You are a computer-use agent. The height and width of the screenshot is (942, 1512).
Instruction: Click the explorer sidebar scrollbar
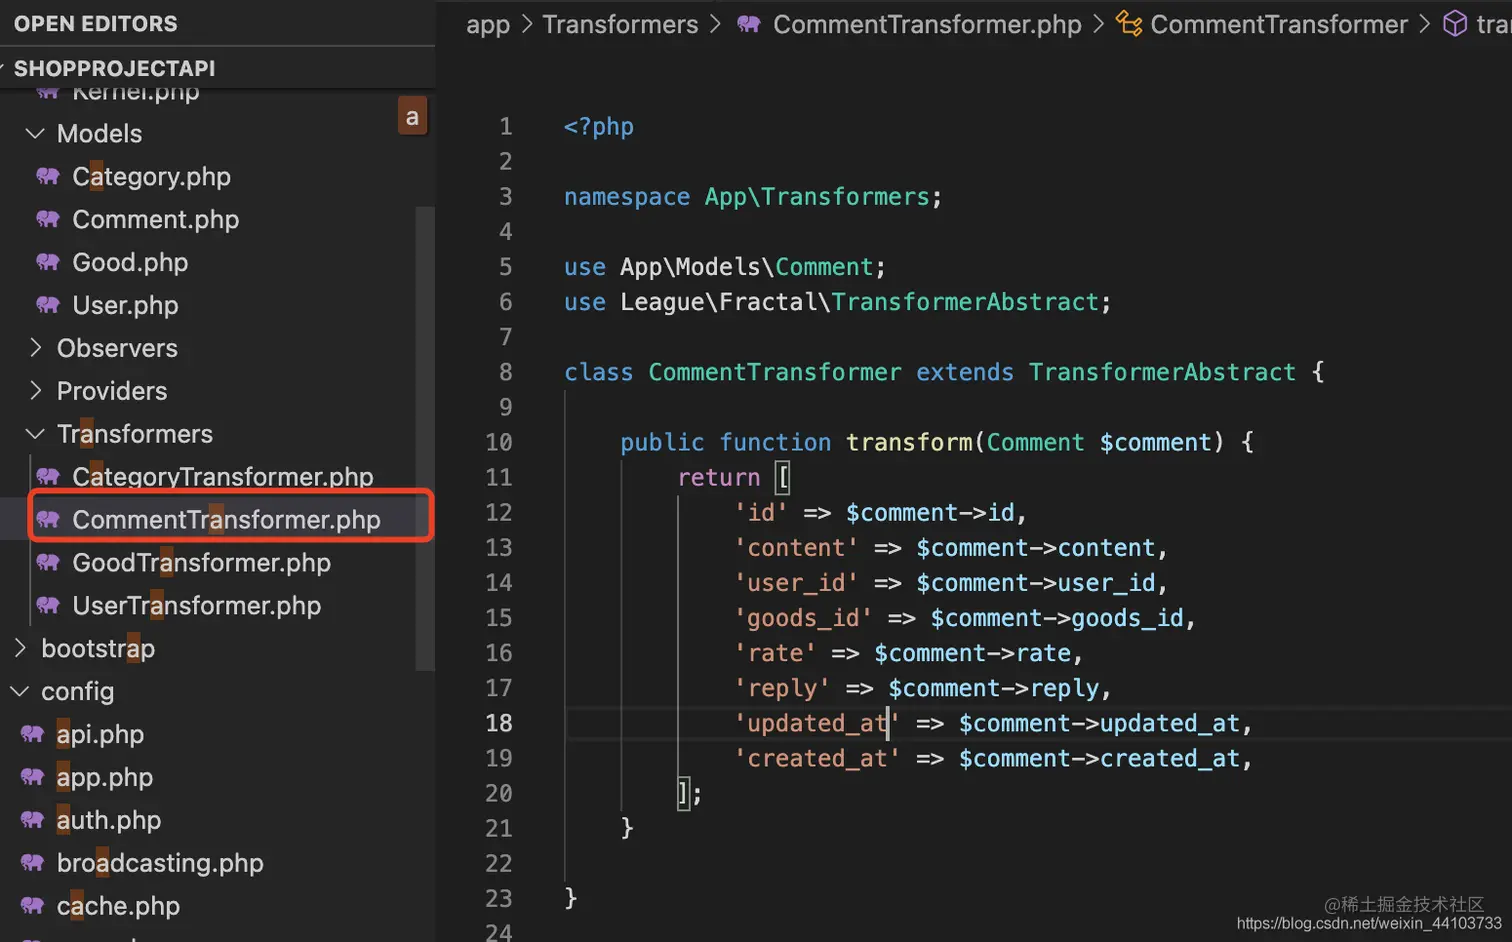tap(425, 438)
